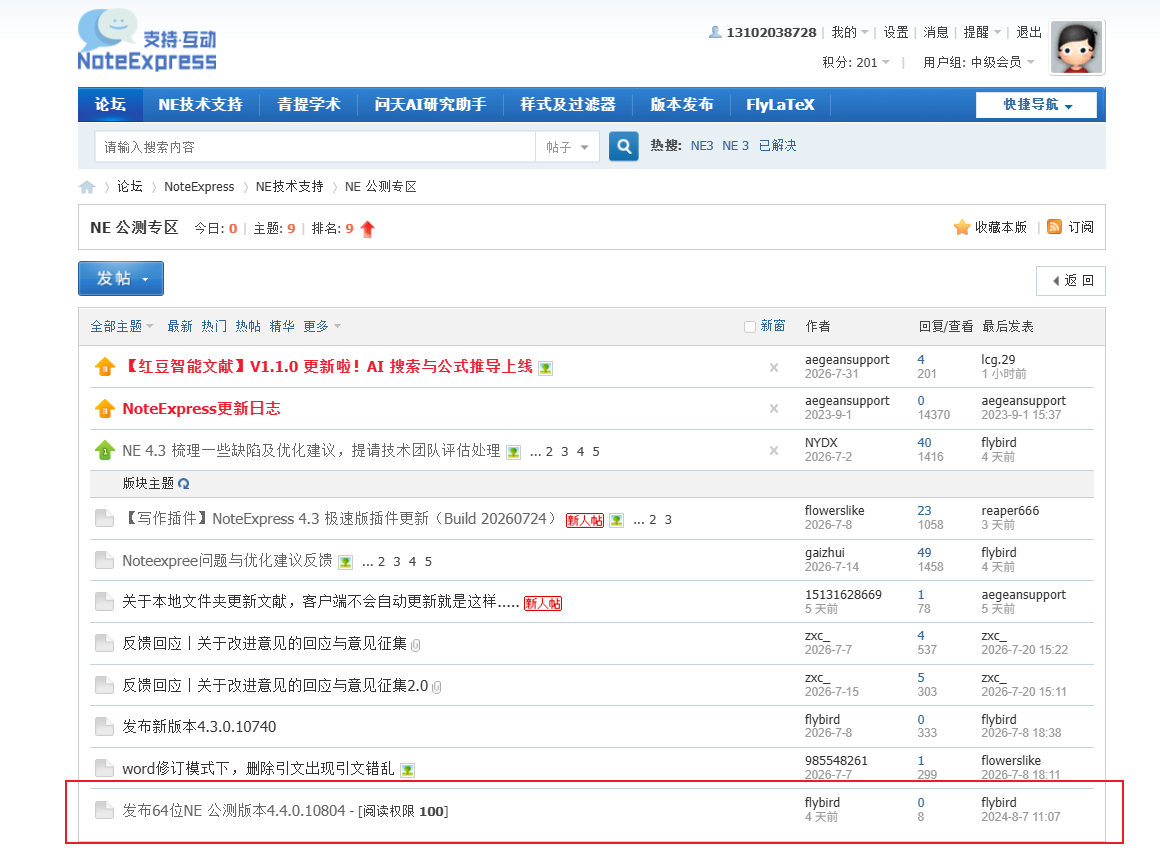Click the blue search magnifier button

(624, 146)
